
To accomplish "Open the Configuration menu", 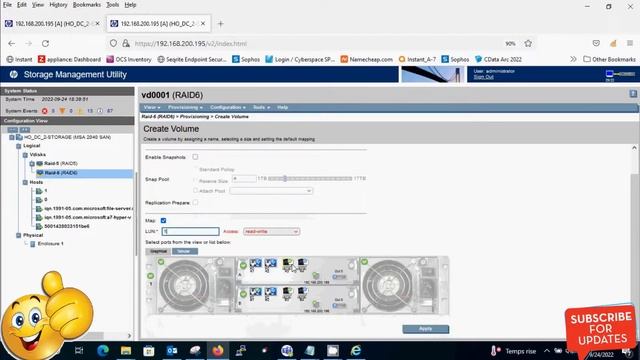I will (228, 107).
